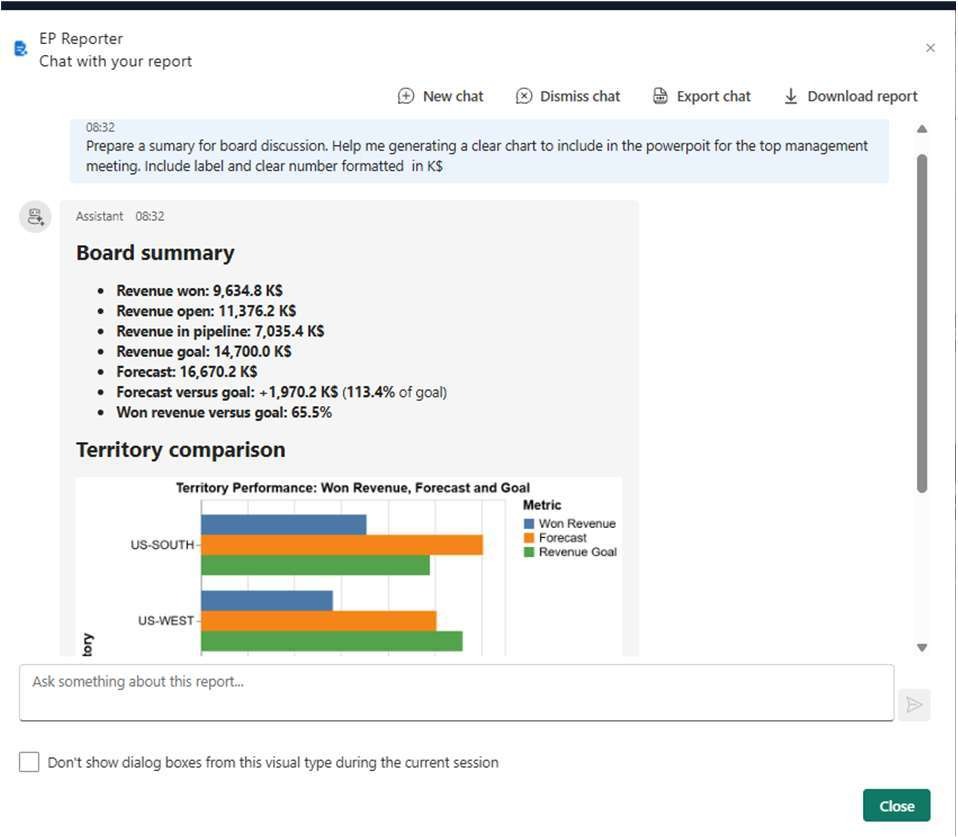
Task: Click the scrollbar down arrow
Action: click(x=922, y=648)
